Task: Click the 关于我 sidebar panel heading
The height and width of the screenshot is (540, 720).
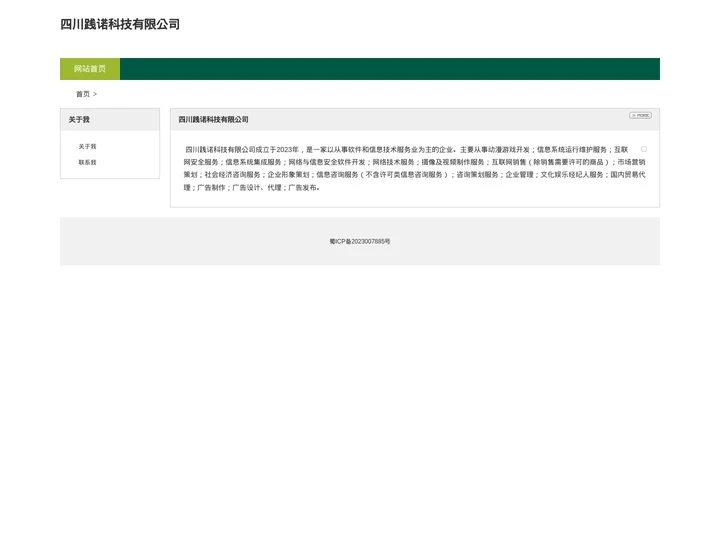Action: click(79, 120)
